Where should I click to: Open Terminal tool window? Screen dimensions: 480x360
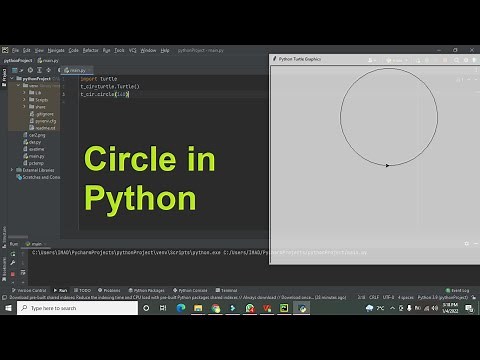point(226,290)
